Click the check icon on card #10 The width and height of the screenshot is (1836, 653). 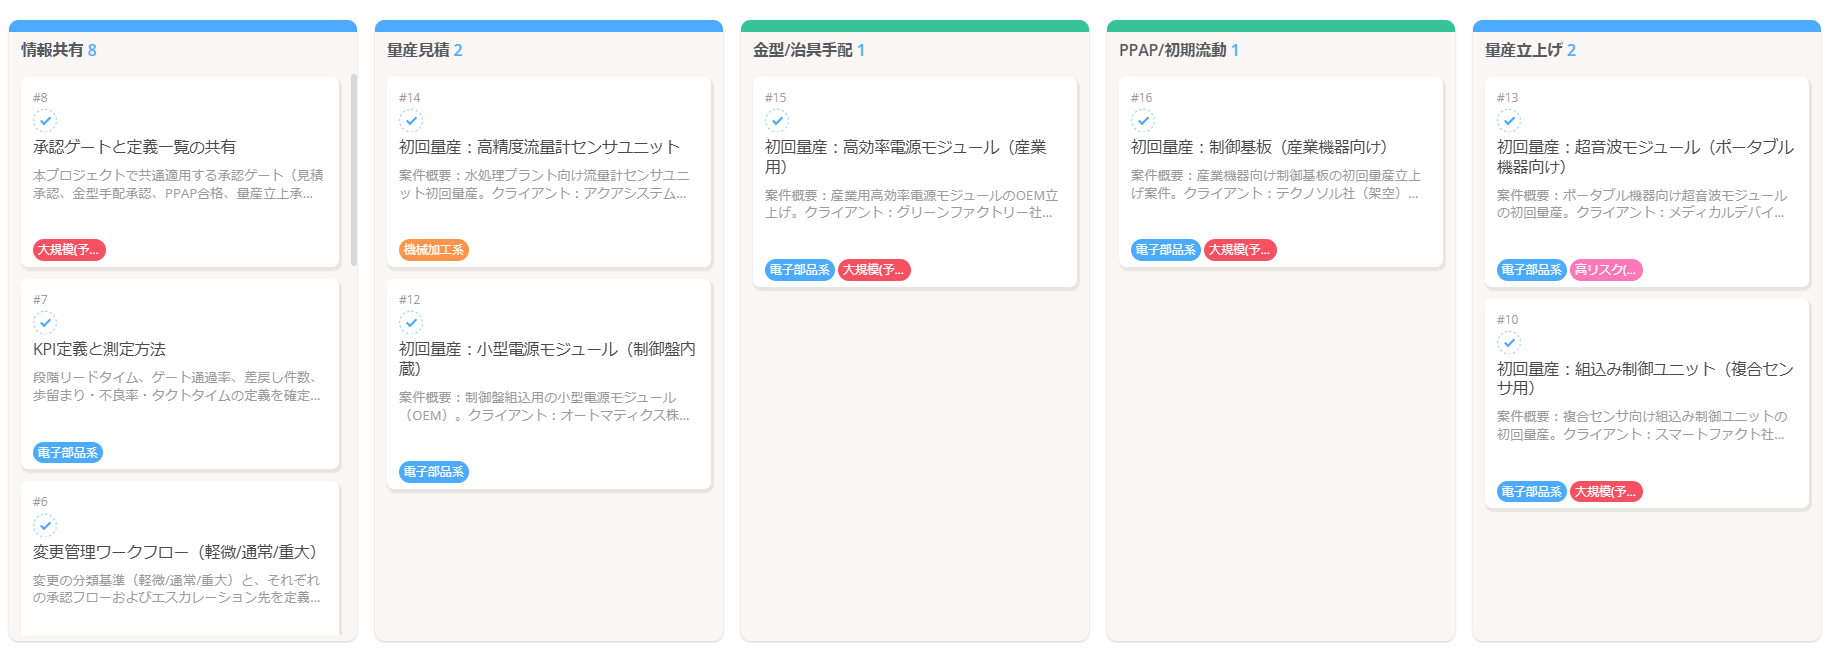pos(1509,342)
